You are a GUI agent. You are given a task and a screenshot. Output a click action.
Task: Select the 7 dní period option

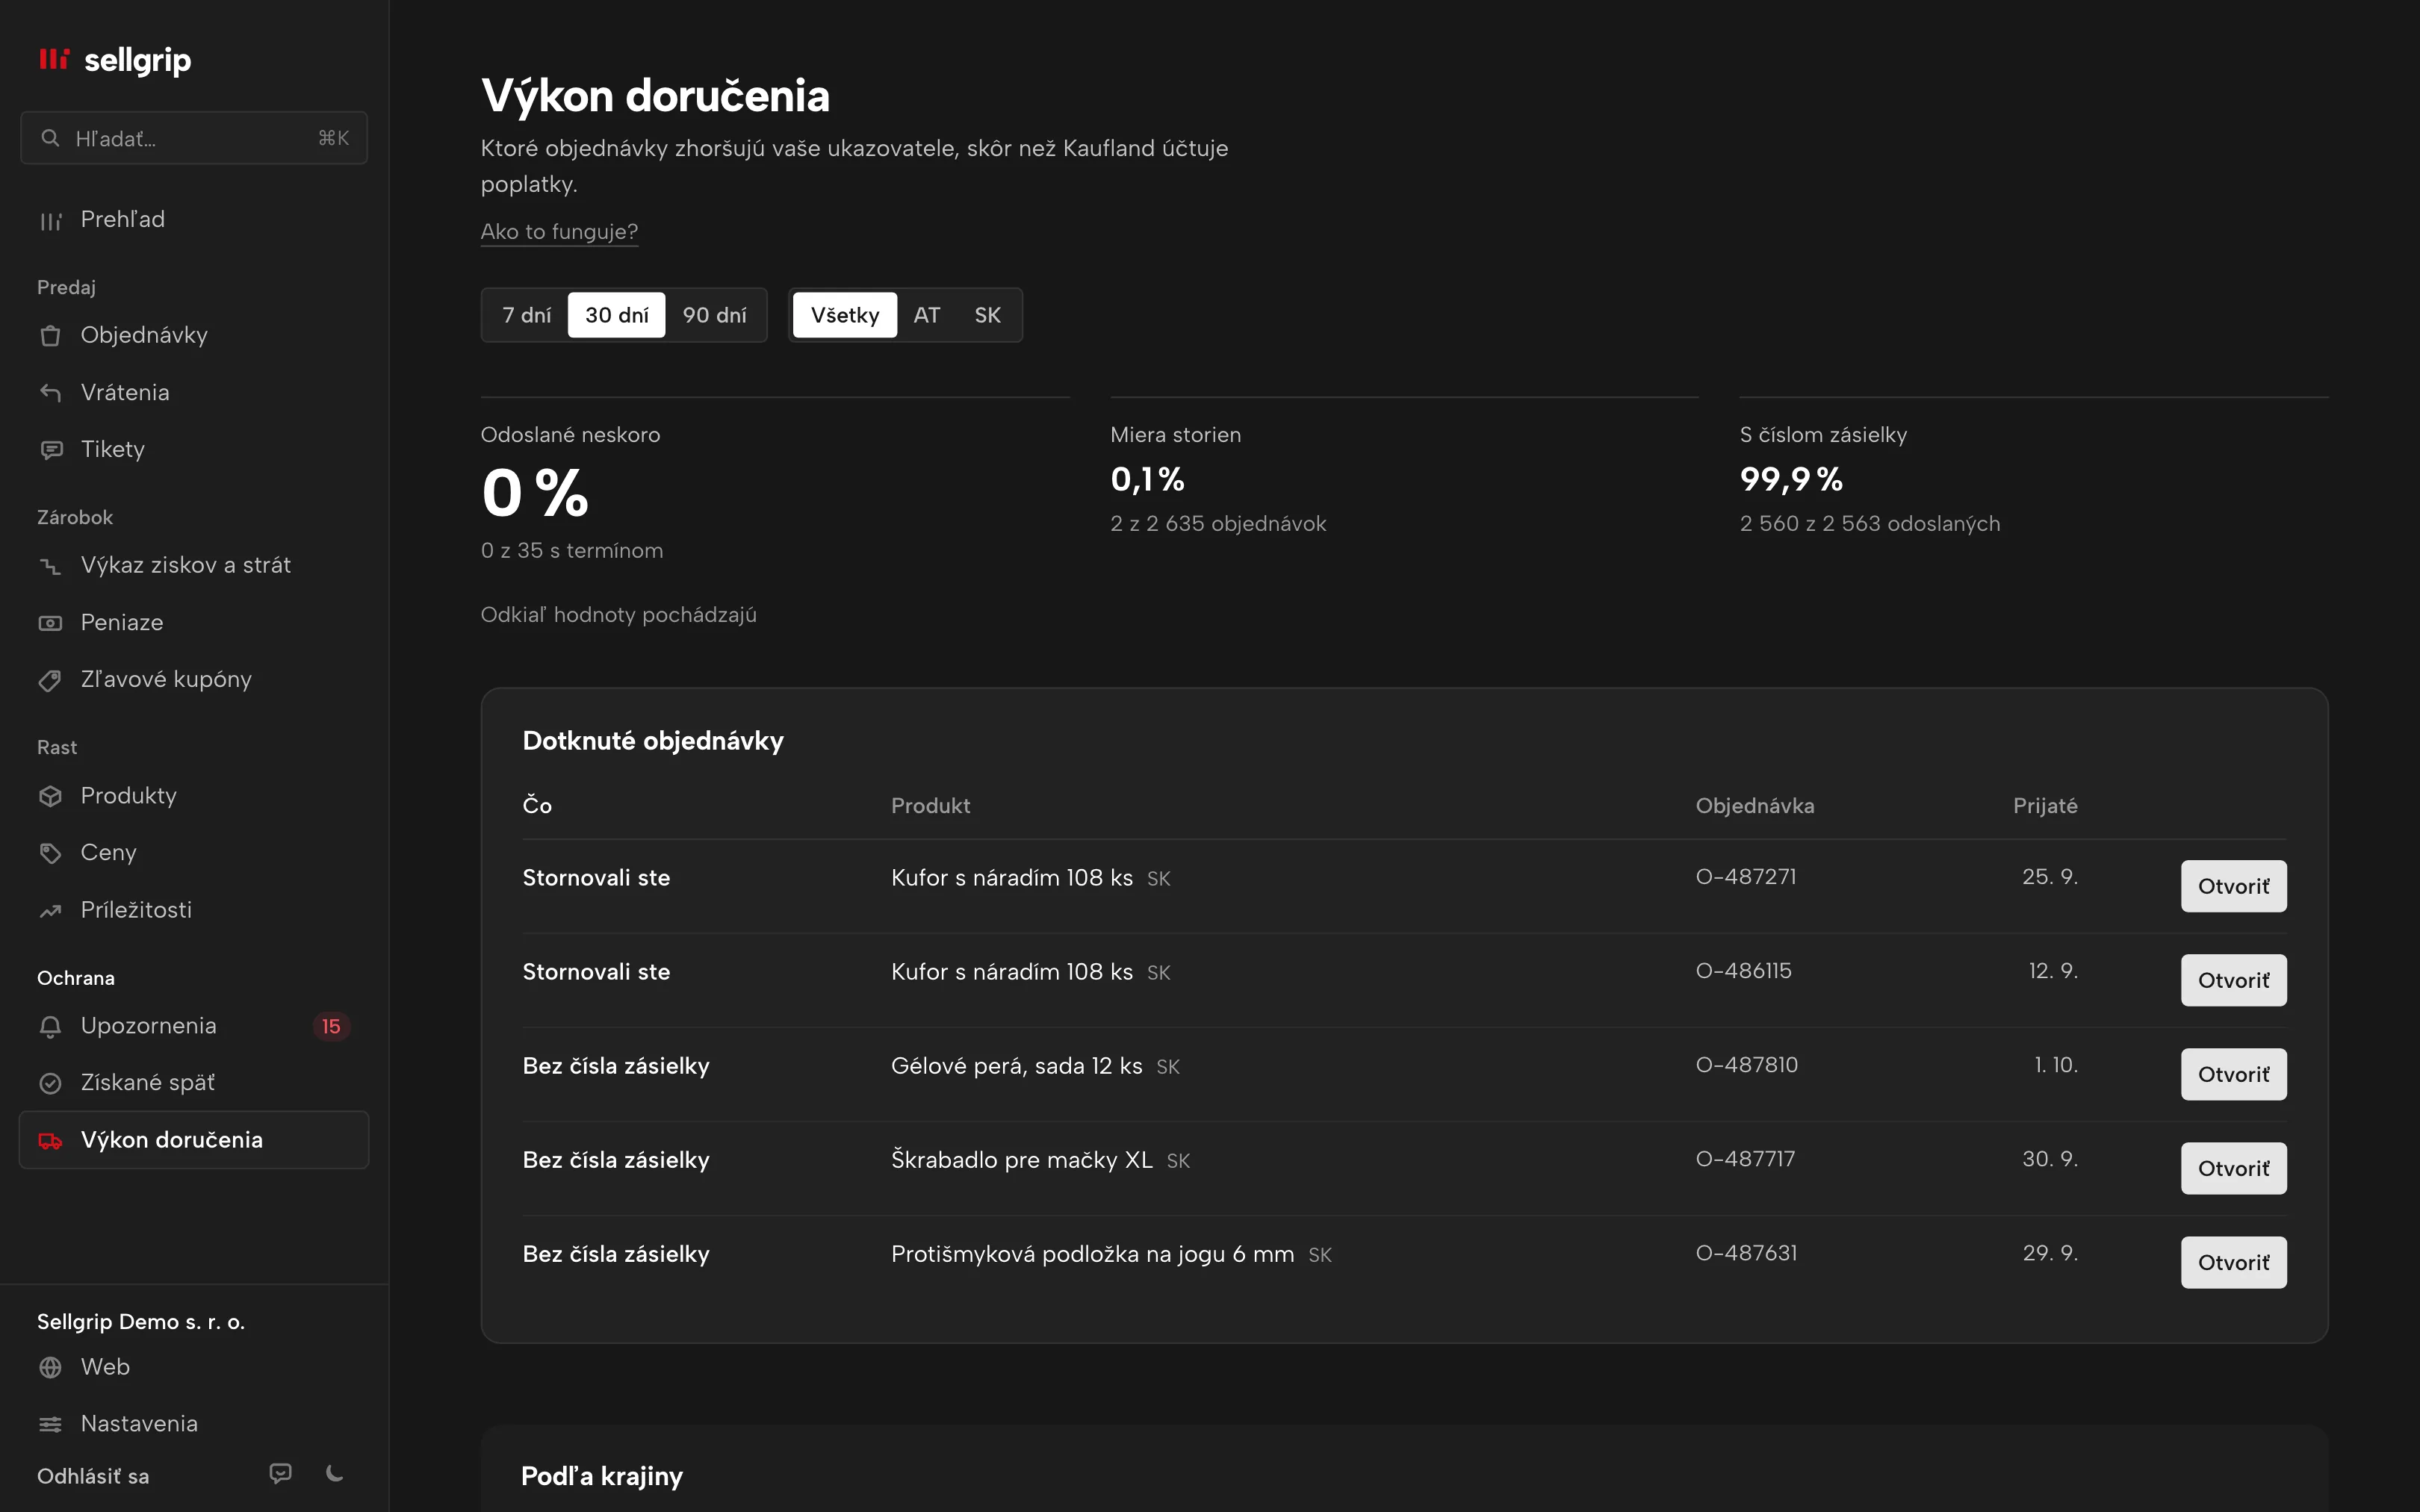(x=526, y=315)
